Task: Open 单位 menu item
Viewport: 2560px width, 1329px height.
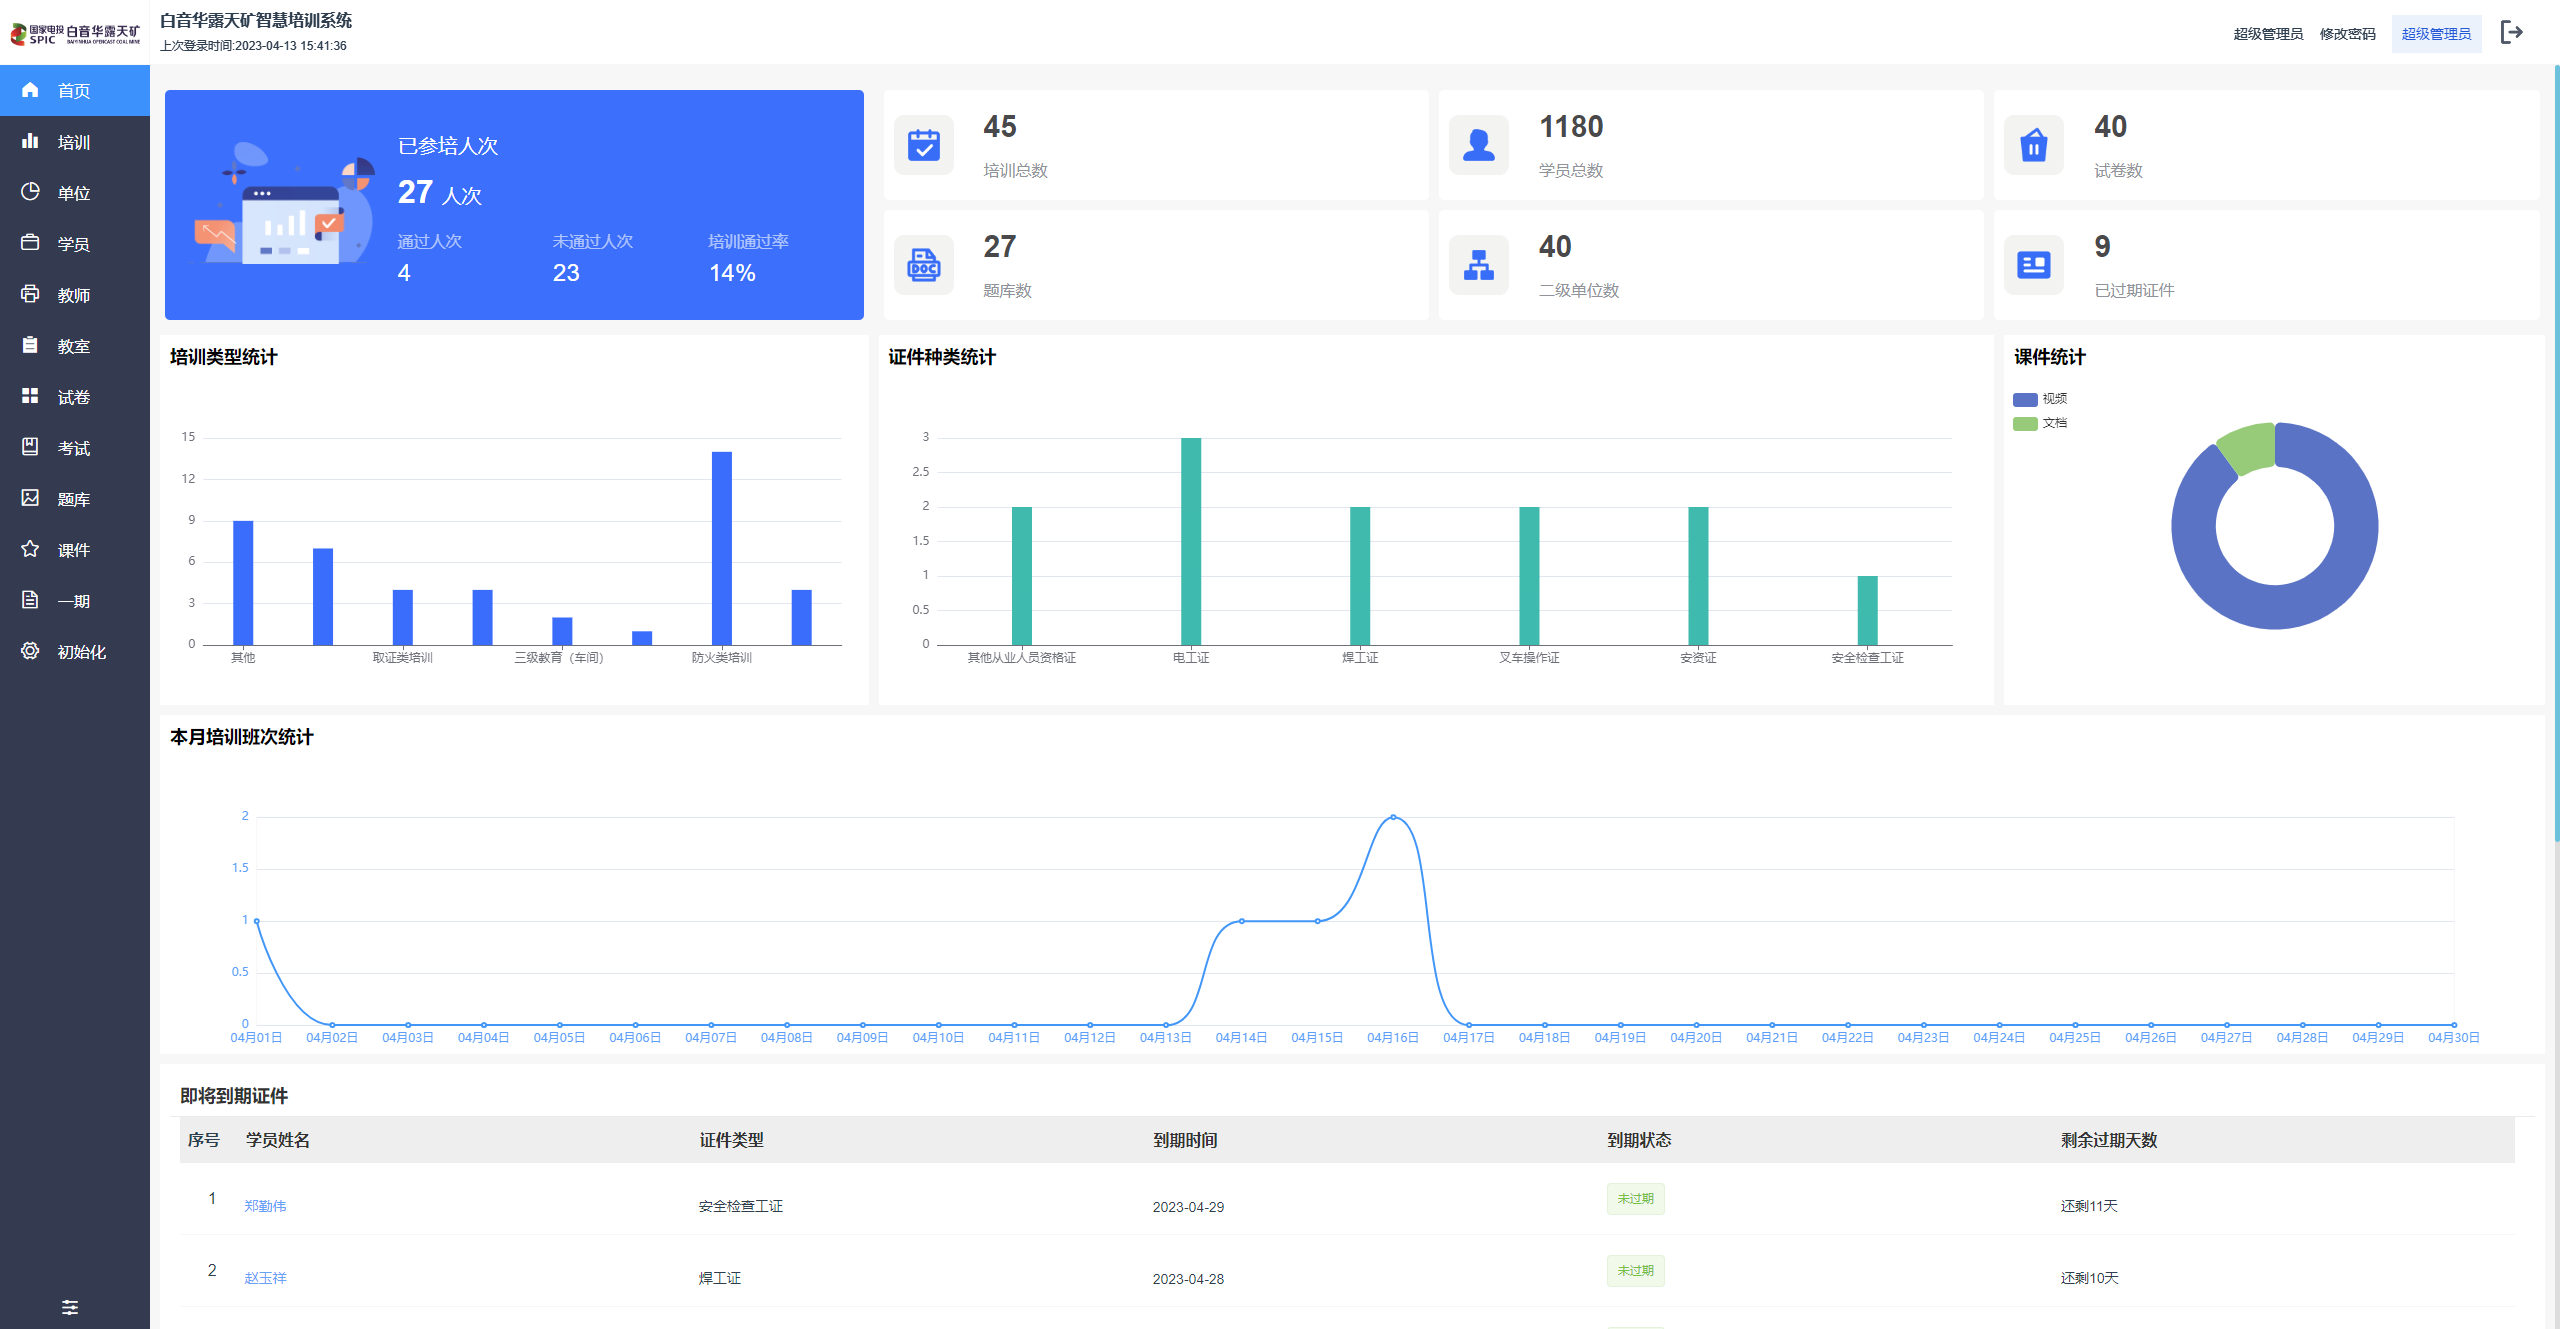Action: point(75,193)
